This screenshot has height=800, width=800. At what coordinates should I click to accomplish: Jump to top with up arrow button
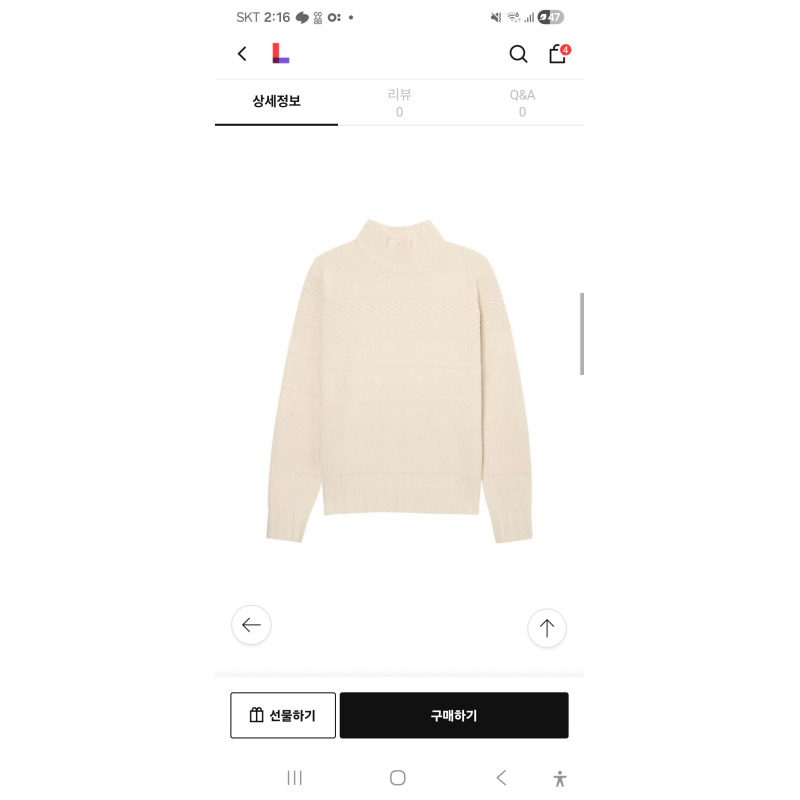547,628
